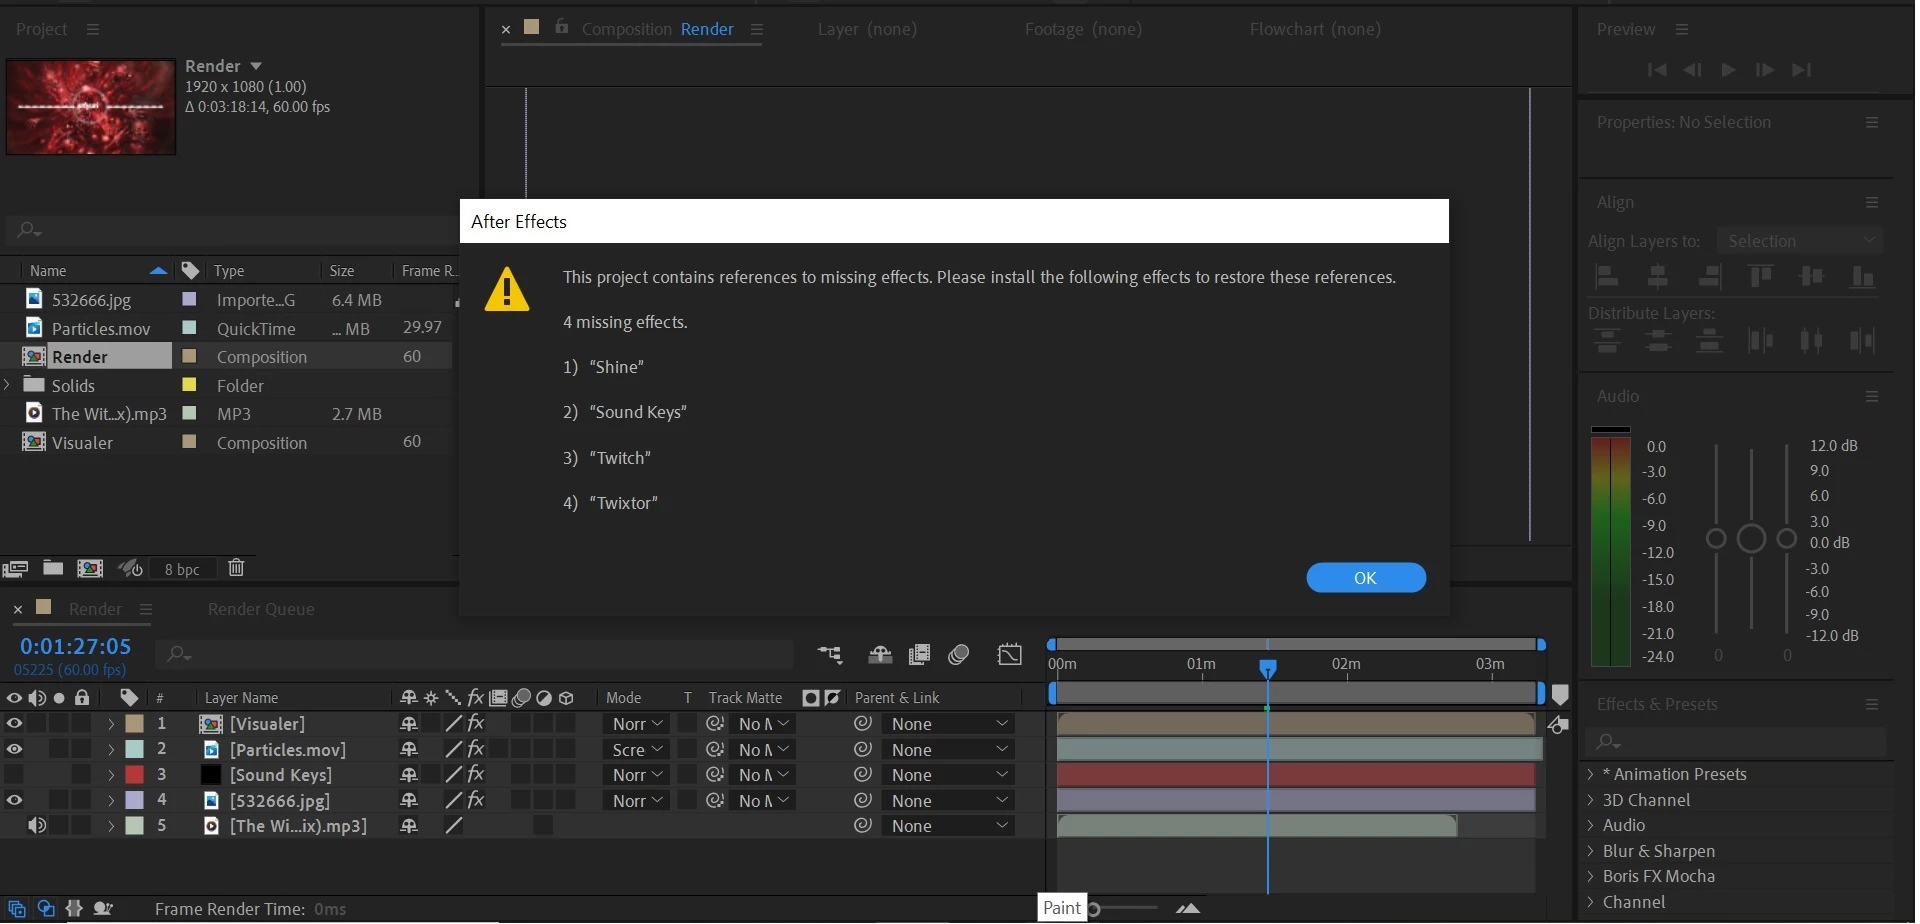
Task: Click the Align Horizontal Center icon
Action: (x=1658, y=276)
